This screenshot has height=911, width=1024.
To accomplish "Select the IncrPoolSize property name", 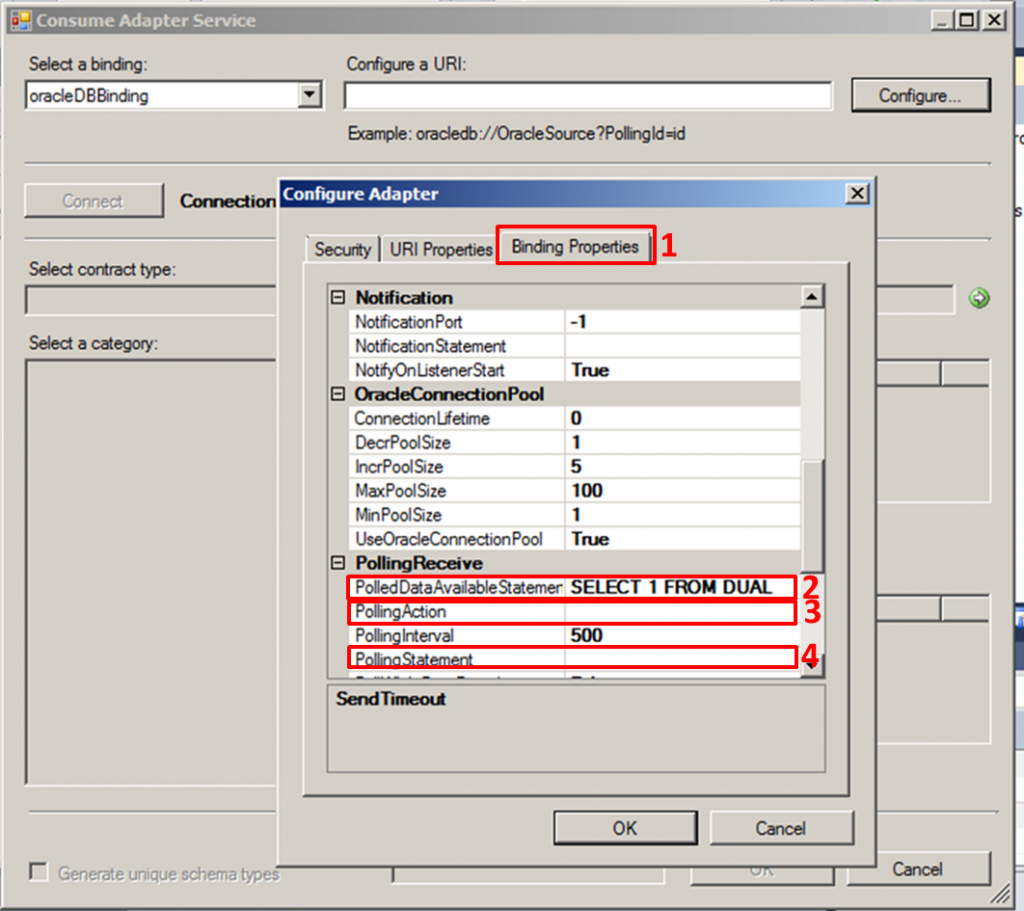I will [399, 467].
